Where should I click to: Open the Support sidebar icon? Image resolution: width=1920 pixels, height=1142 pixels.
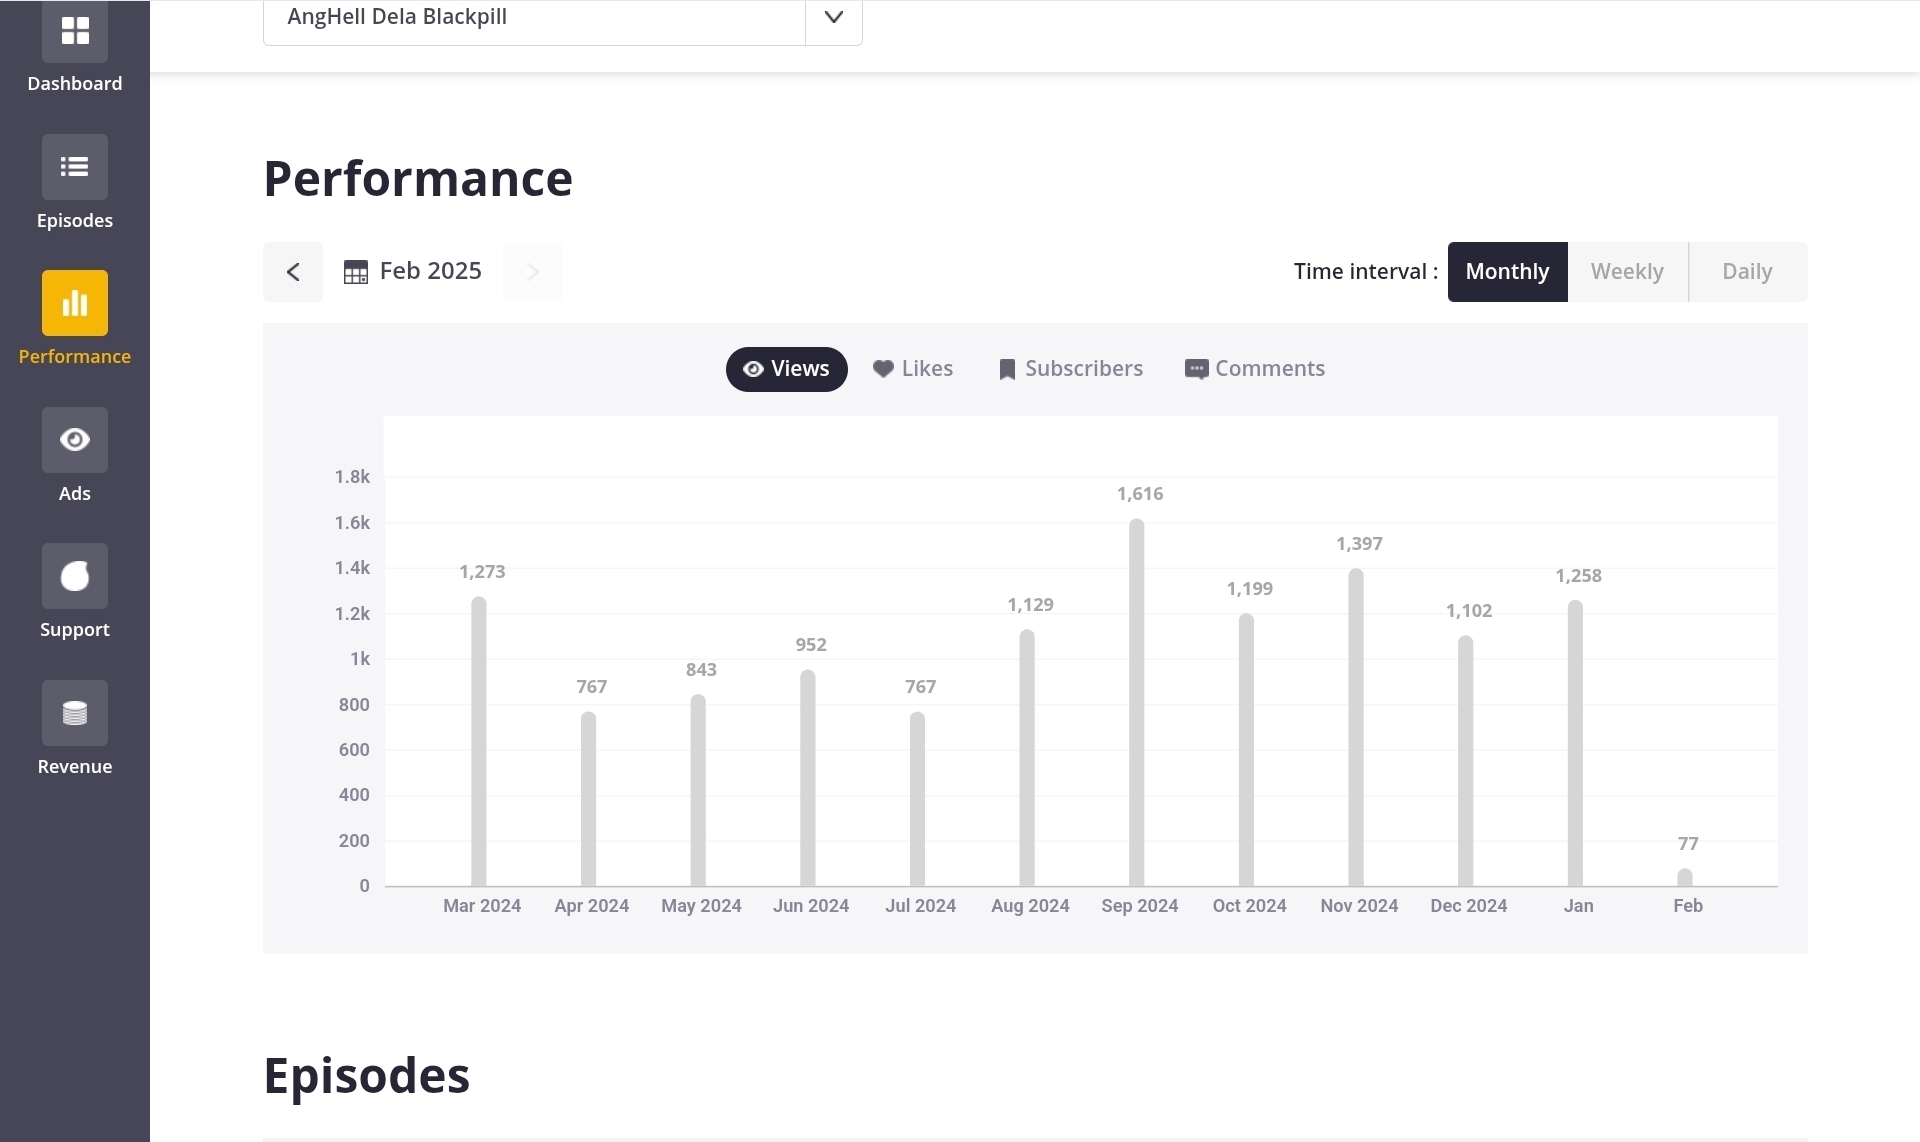coord(75,576)
